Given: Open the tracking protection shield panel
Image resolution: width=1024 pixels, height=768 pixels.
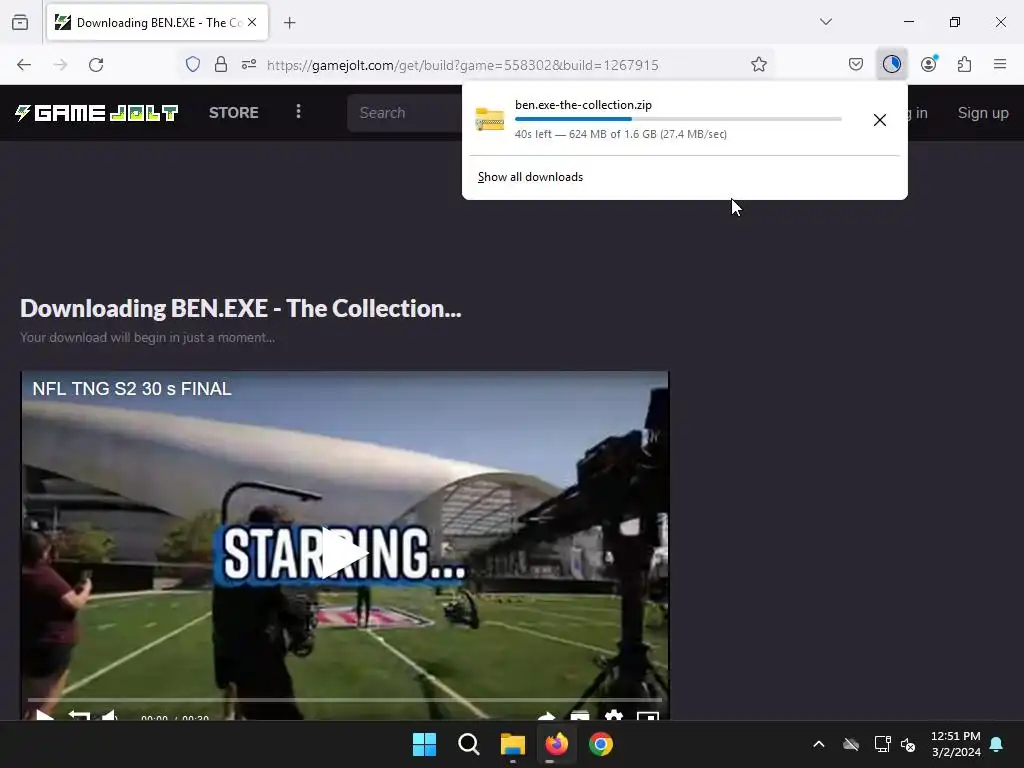Looking at the screenshot, I should (x=193, y=64).
